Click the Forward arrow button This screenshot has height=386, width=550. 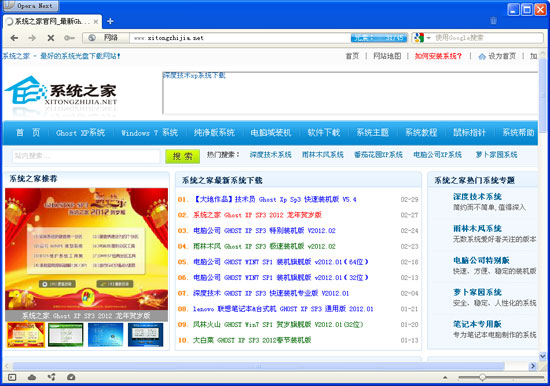tap(32, 38)
